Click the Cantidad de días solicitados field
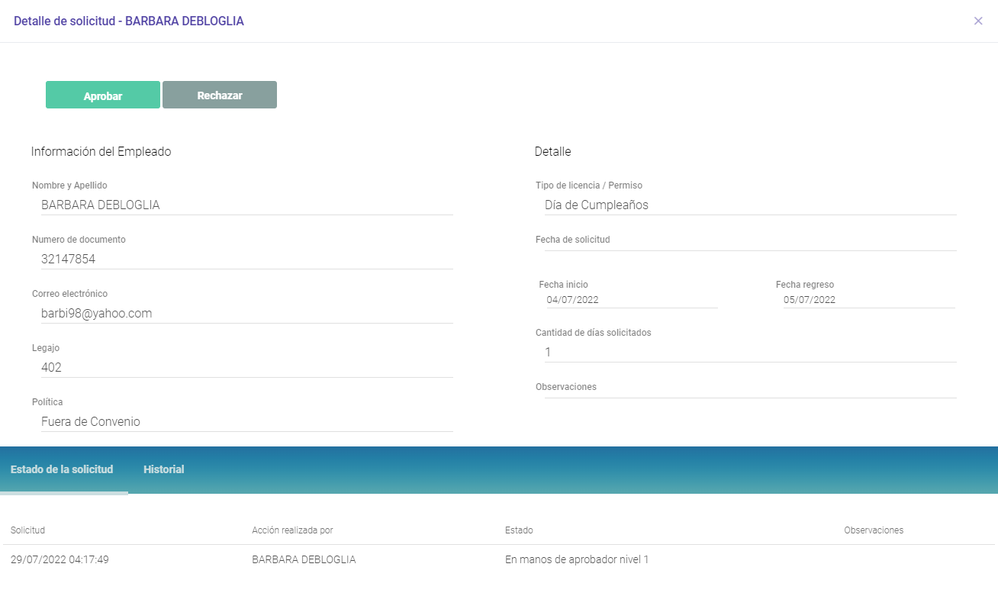 tap(750, 352)
